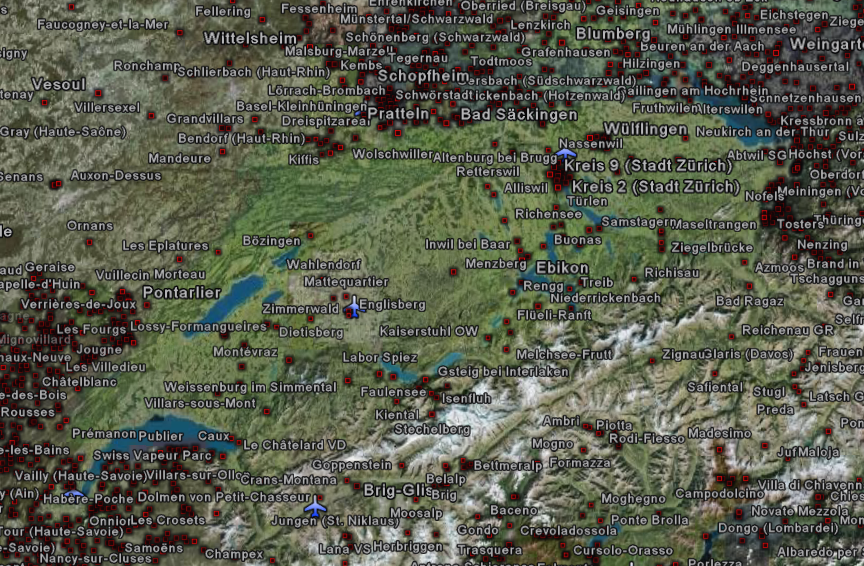
Task: Click the Kaiserstuhl OW label
Action: click(x=429, y=331)
